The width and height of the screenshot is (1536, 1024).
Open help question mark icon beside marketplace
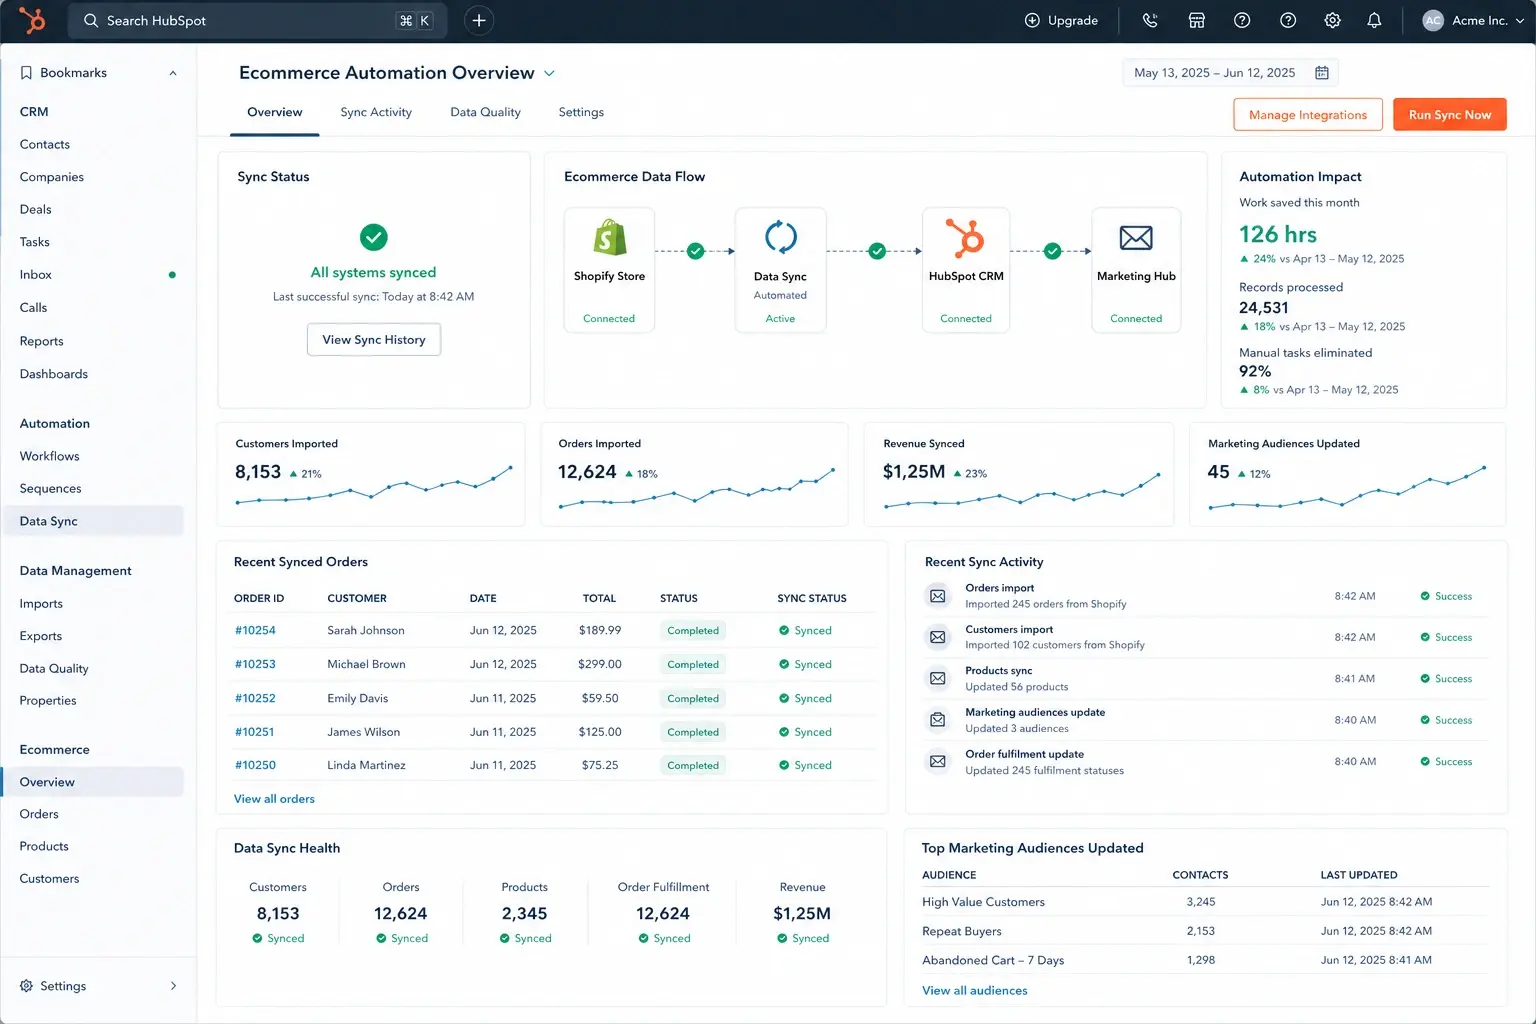click(x=1242, y=20)
